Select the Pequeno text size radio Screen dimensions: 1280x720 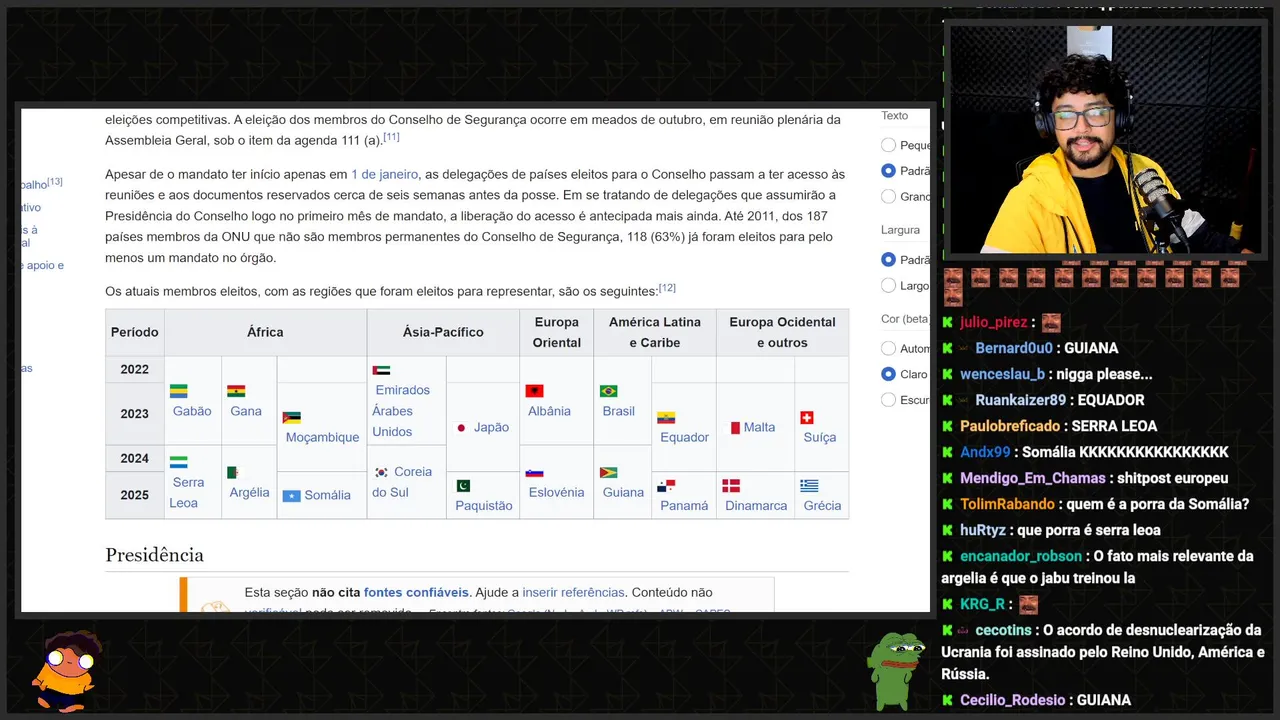[x=888, y=145]
